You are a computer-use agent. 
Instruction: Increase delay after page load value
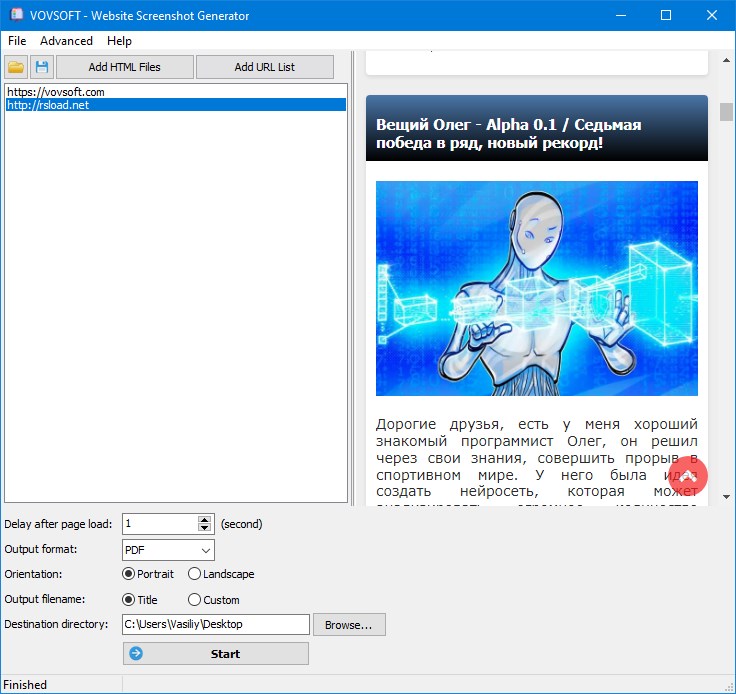205,519
